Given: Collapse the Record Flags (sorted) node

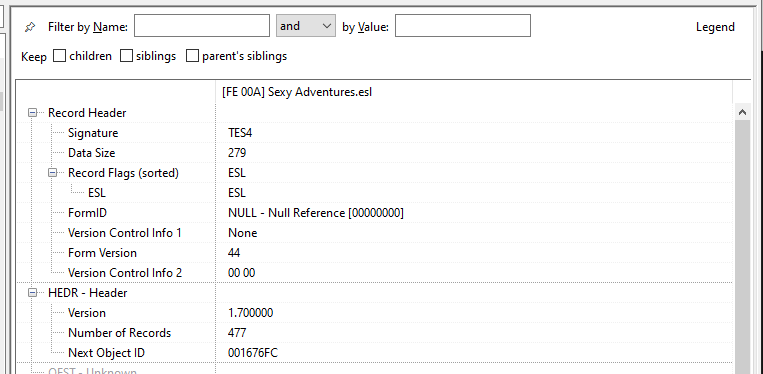Looking at the screenshot, I should point(53,173).
